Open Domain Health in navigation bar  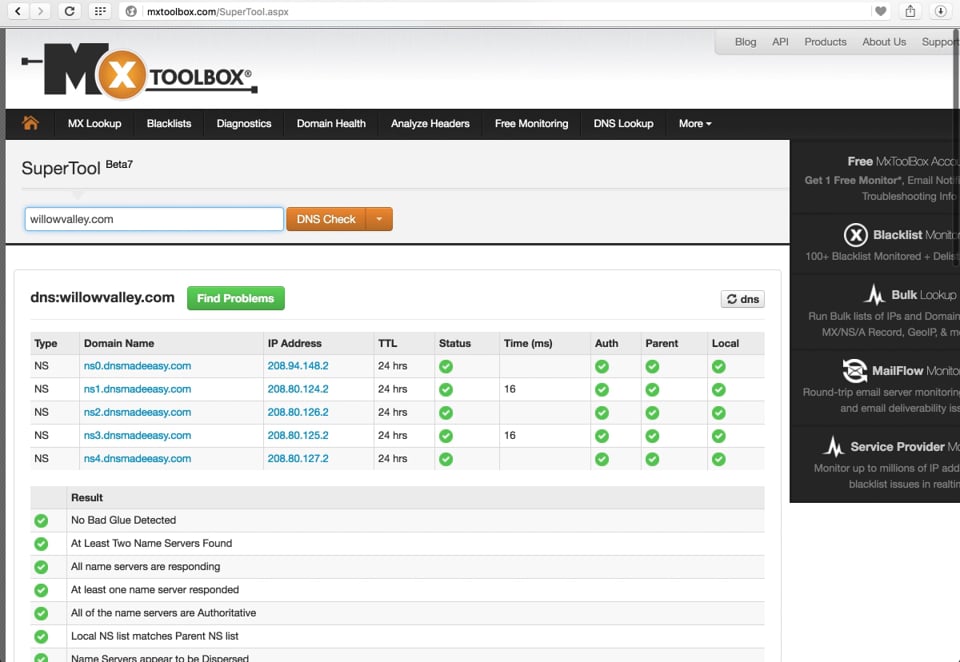pos(331,123)
